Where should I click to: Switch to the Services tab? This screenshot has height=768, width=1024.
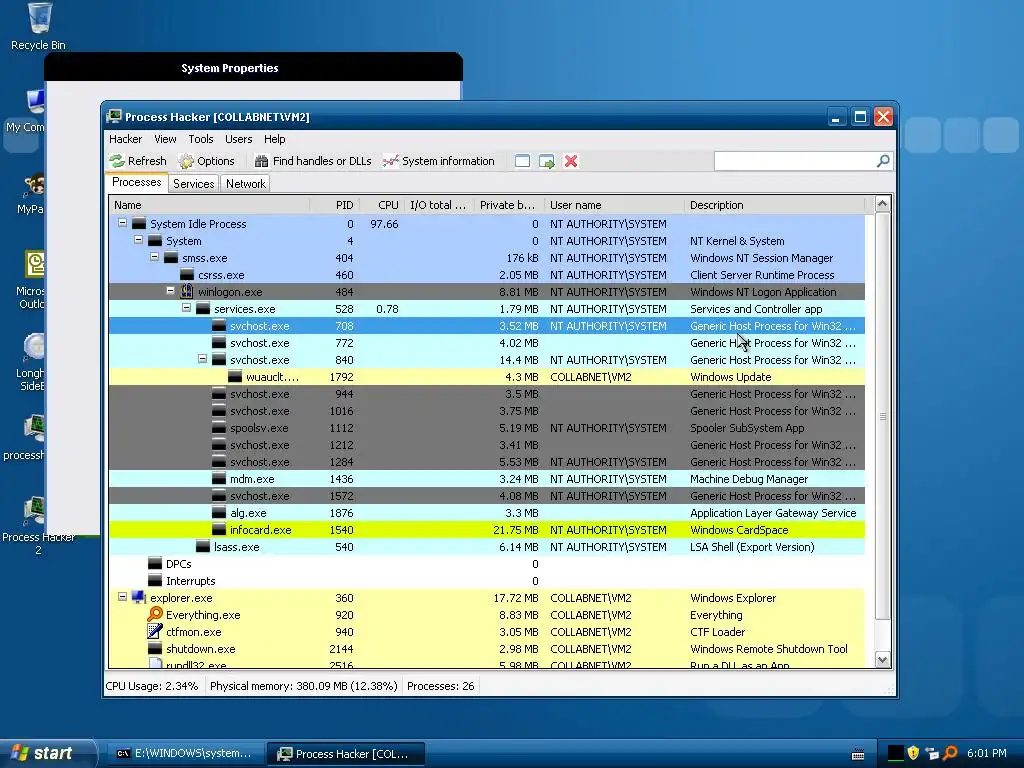193,184
